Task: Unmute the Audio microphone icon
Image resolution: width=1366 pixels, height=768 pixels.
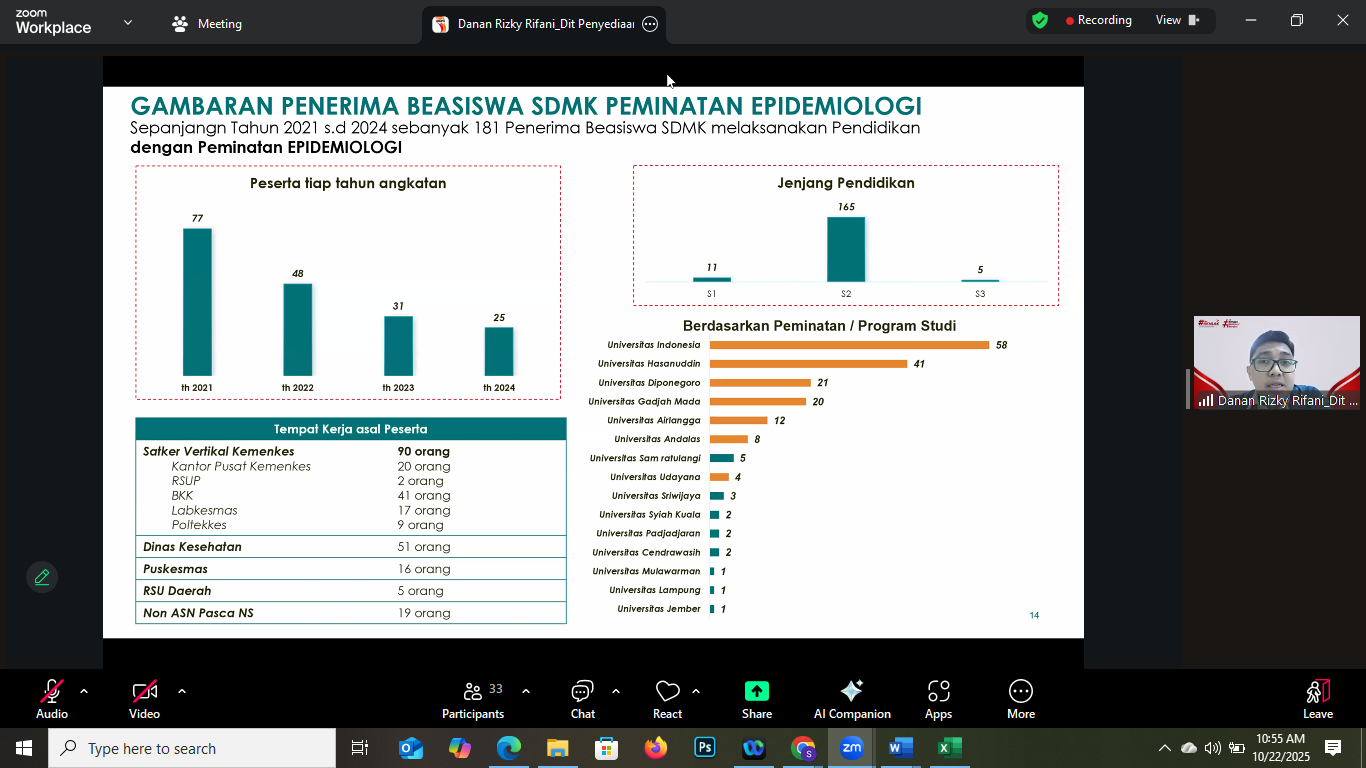Action: point(52,691)
